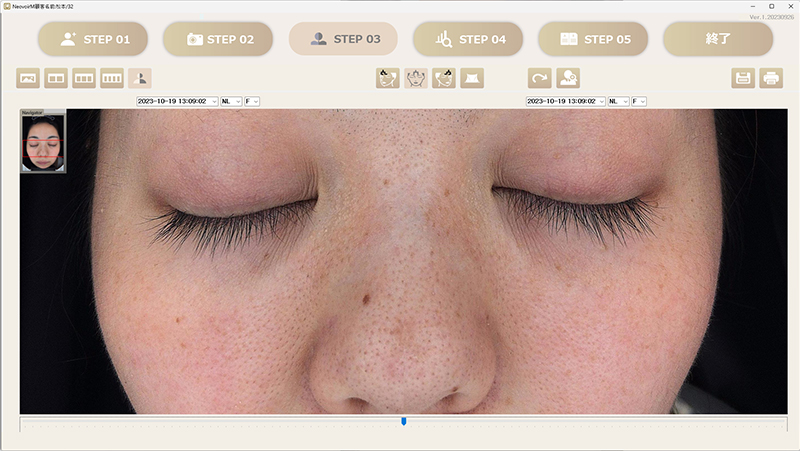Click the person settings icon beside redo
Viewport: 800px width, 451px height.
568,78
